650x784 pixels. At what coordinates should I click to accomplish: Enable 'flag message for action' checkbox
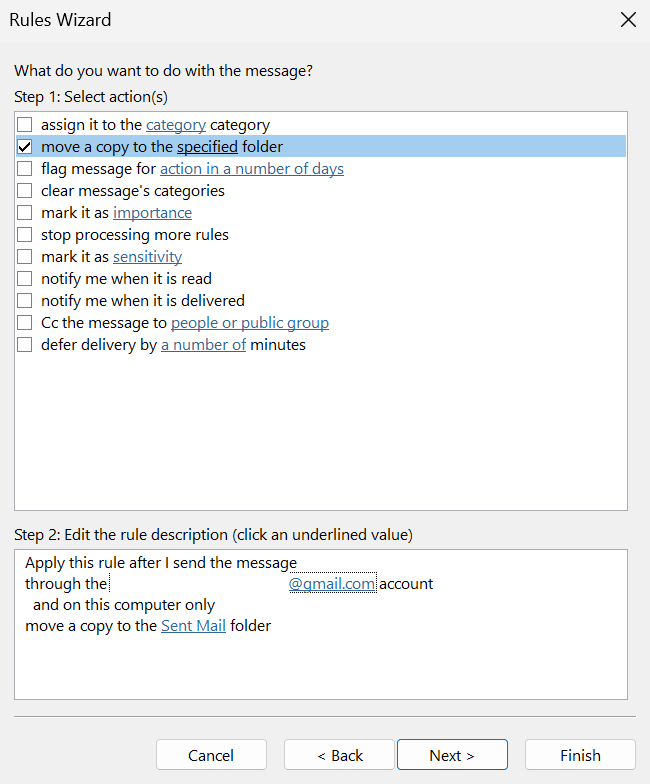24,168
